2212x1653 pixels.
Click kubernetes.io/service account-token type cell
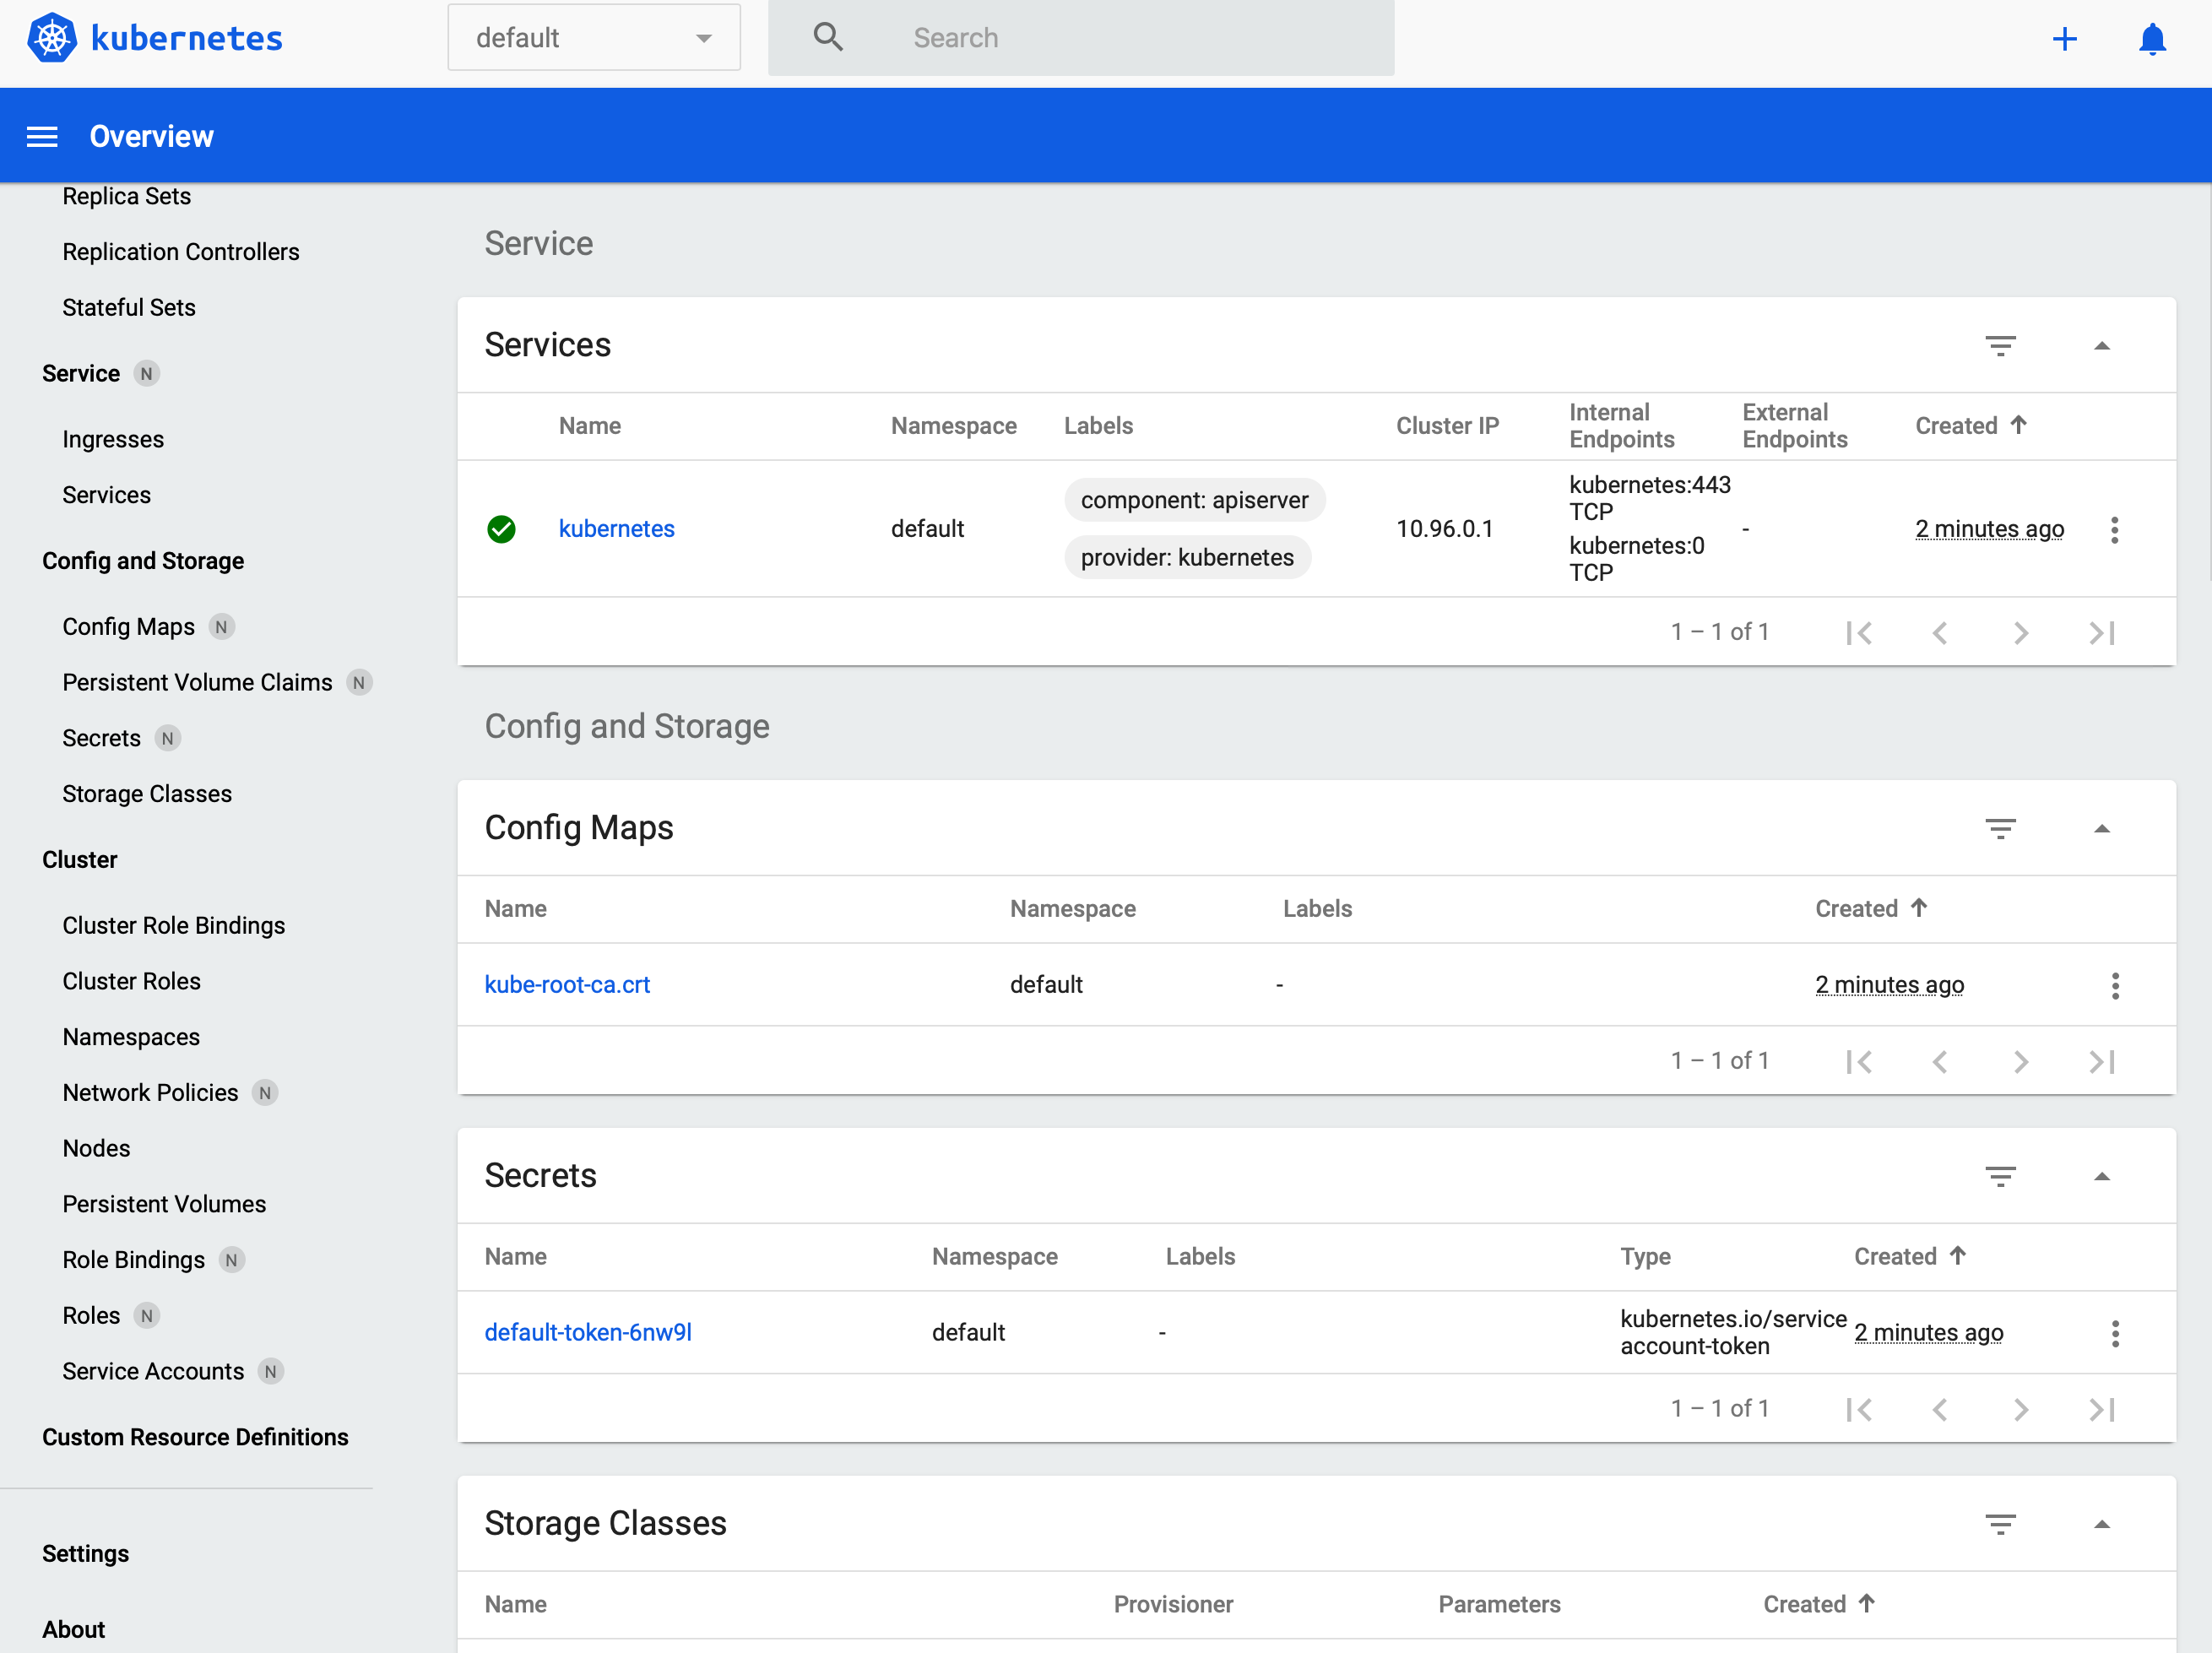tap(1733, 1333)
